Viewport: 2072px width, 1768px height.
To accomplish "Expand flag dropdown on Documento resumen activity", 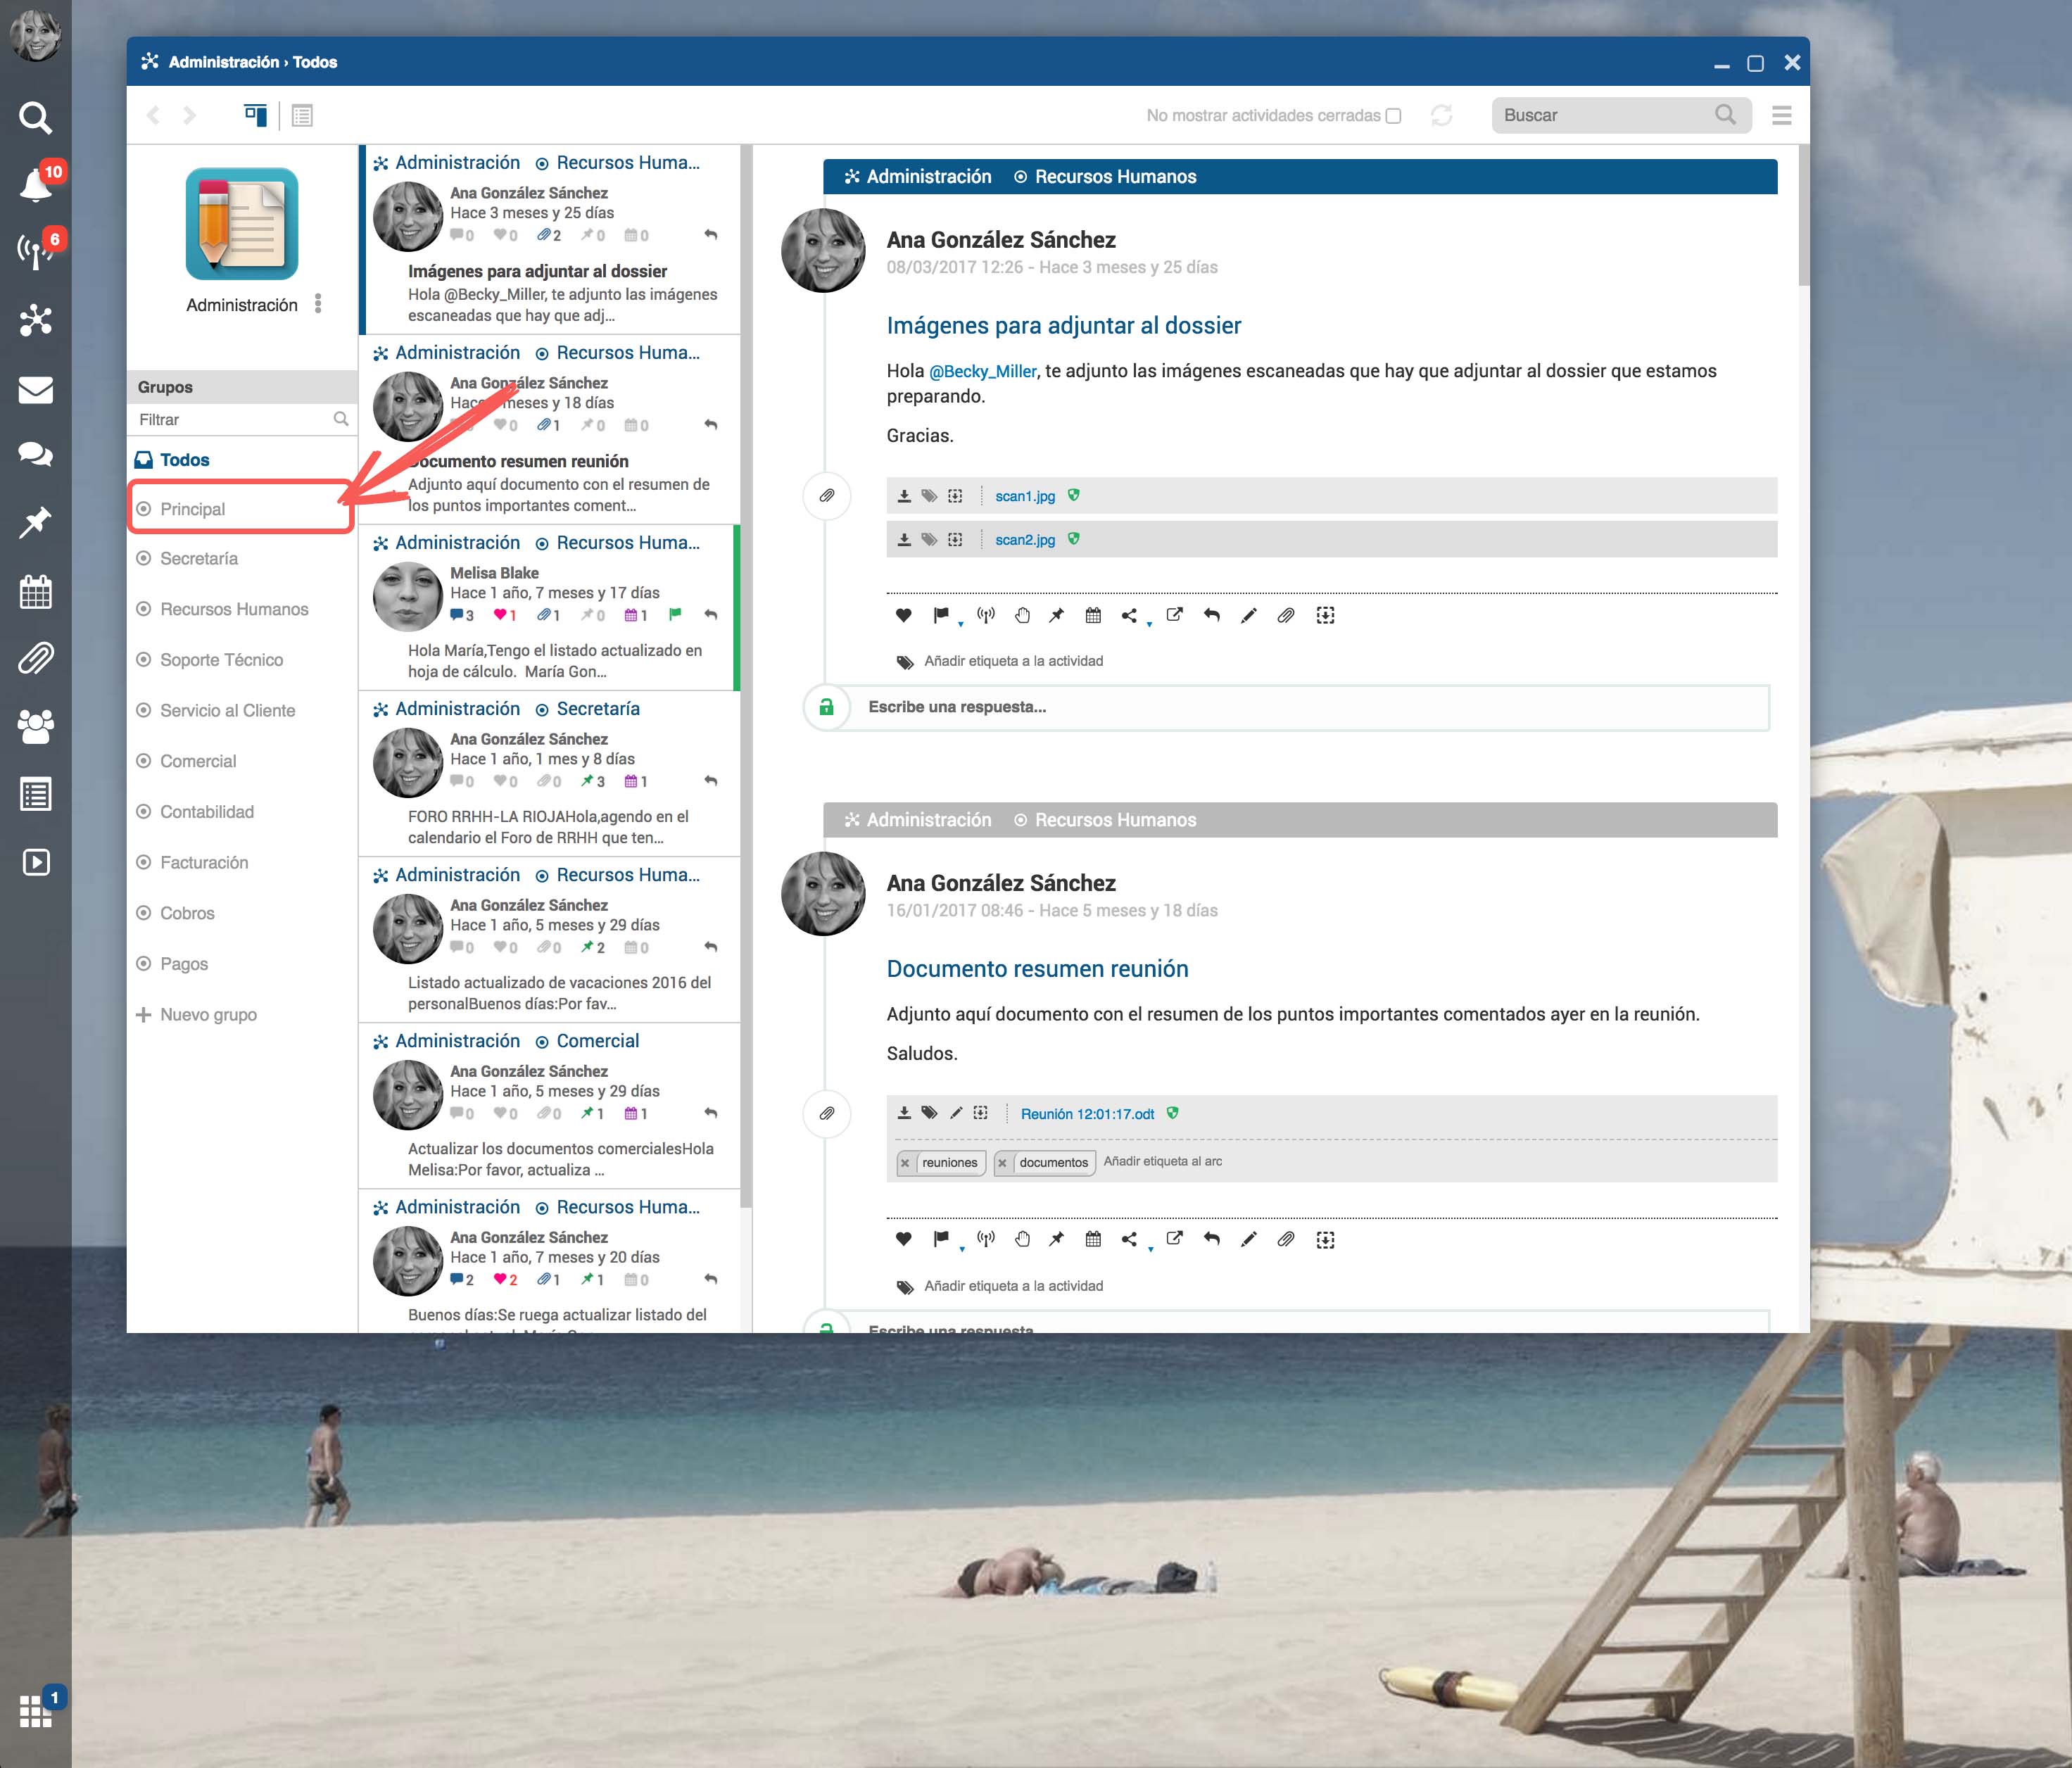I will pyautogui.click(x=962, y=1249).
